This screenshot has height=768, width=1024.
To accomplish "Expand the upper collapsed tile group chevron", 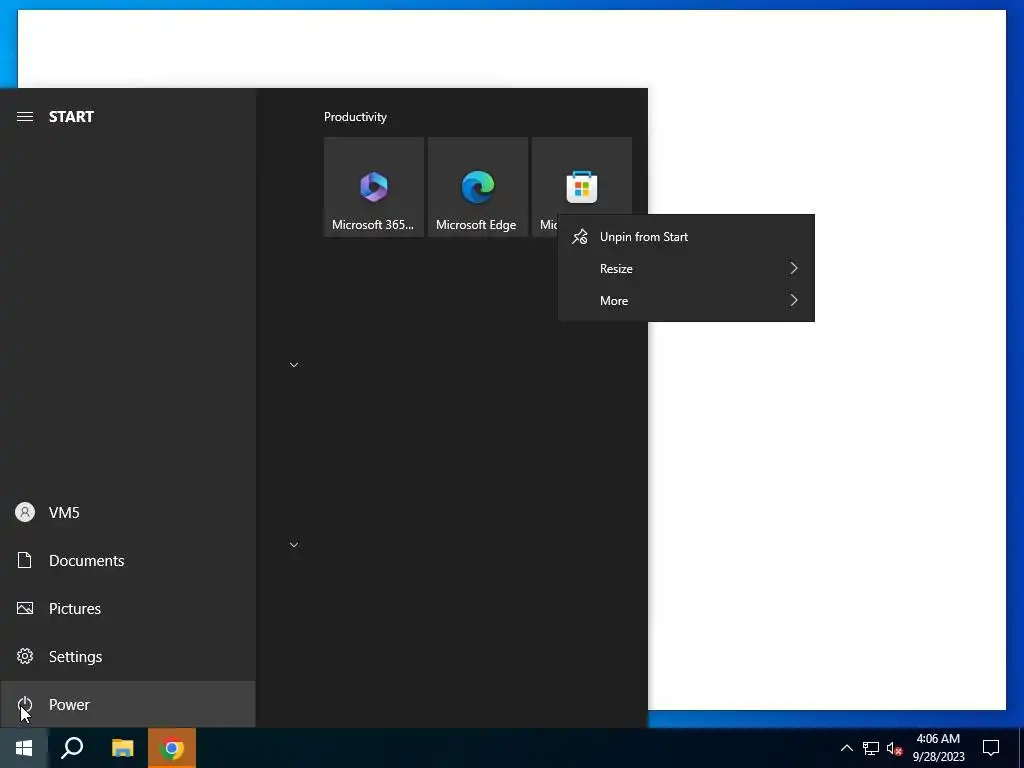I will [x=294, y=365].
